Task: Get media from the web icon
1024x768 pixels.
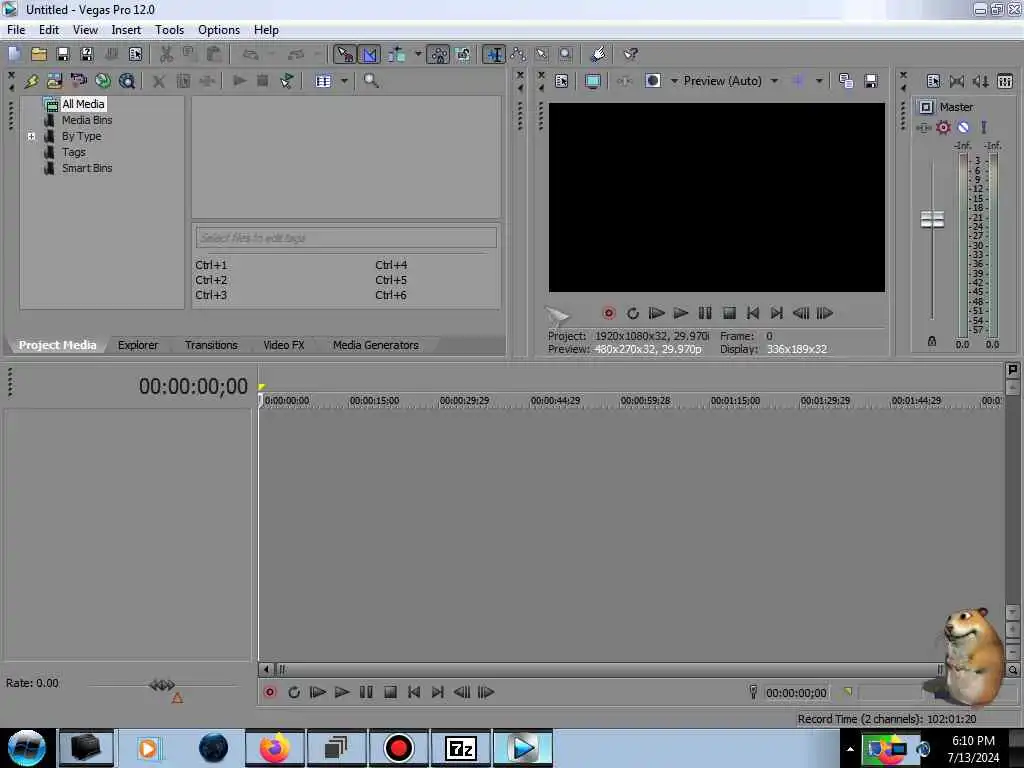Action: 127,81
